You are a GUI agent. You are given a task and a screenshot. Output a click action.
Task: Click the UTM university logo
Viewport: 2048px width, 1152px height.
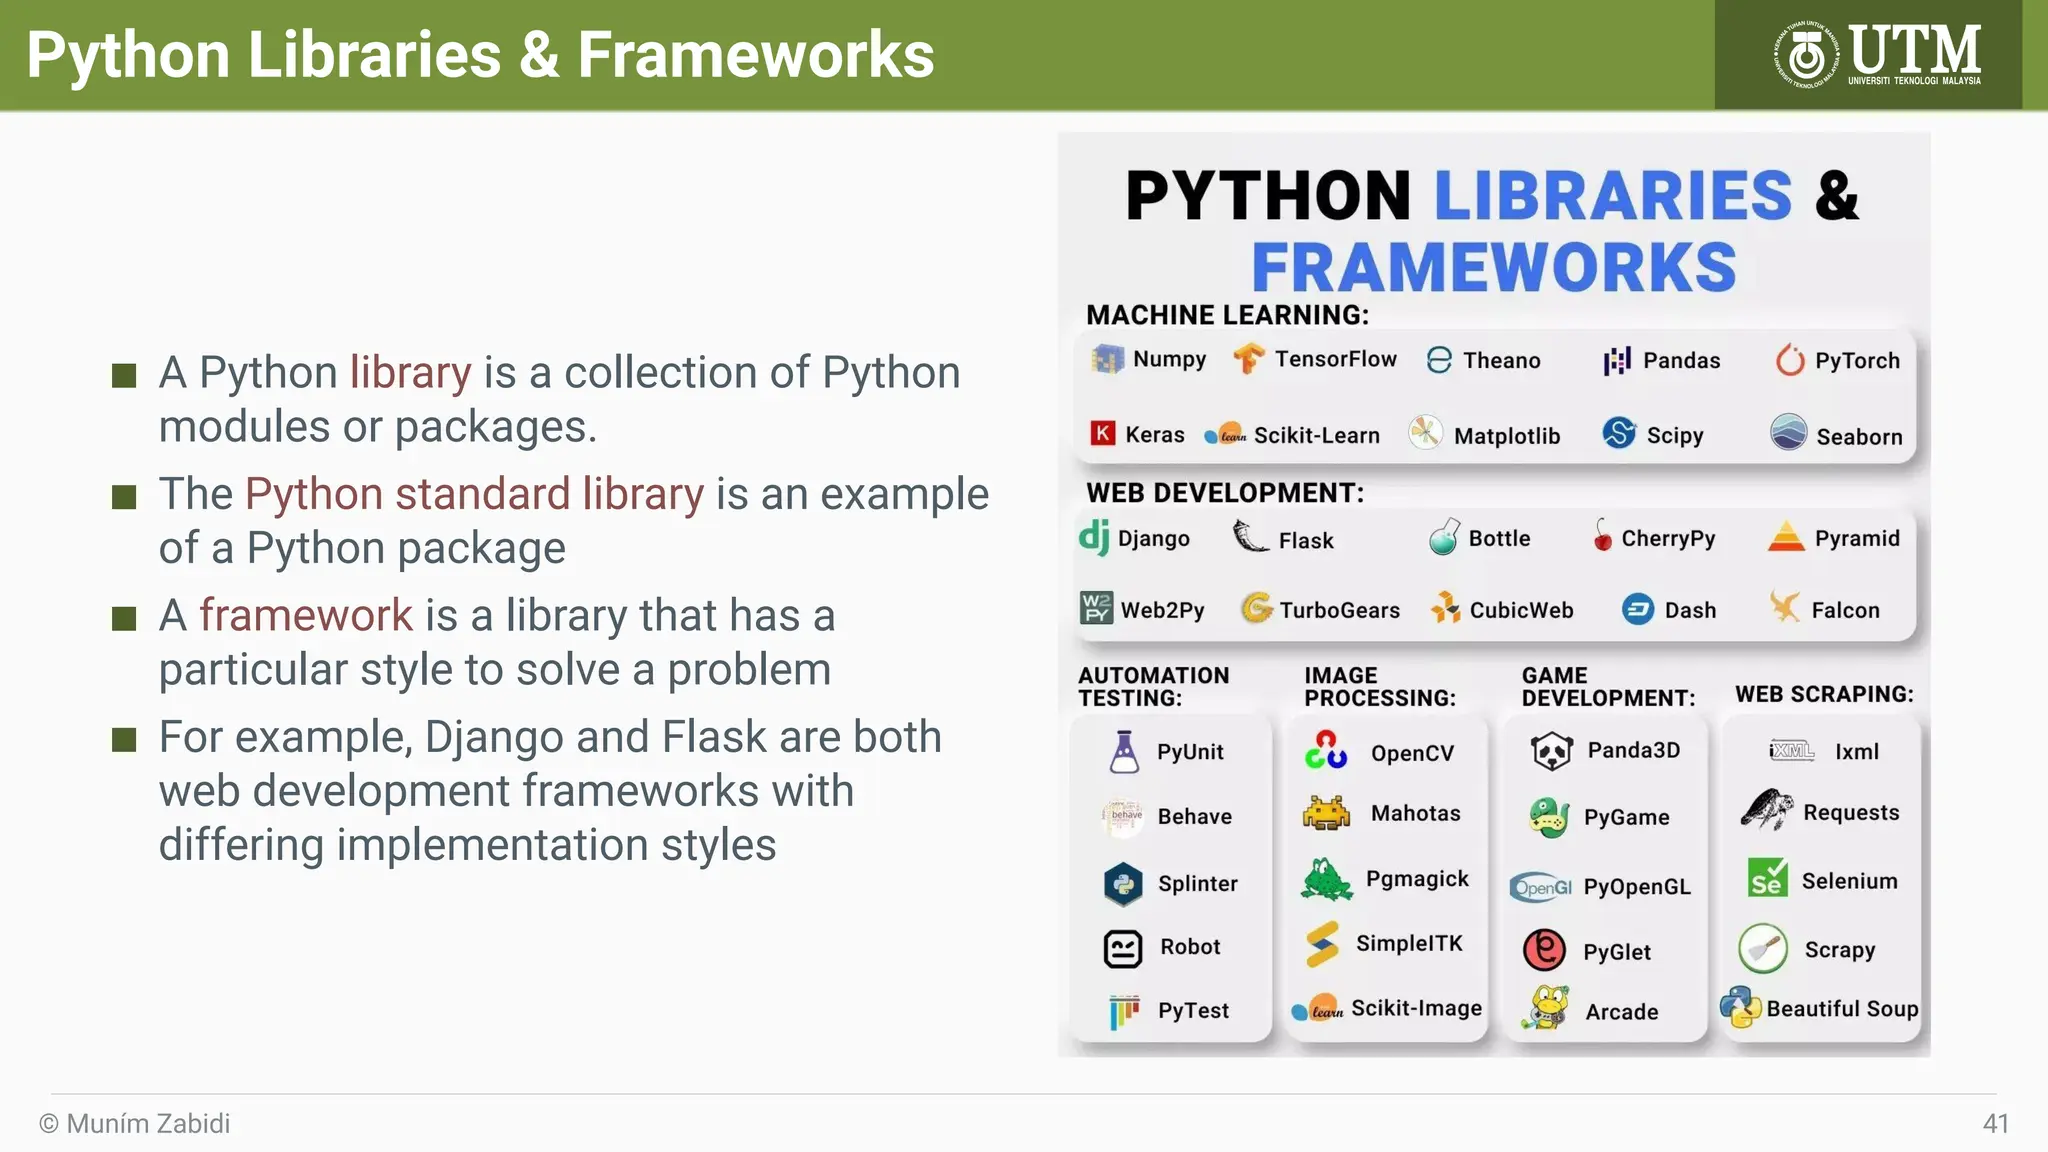1877,55
